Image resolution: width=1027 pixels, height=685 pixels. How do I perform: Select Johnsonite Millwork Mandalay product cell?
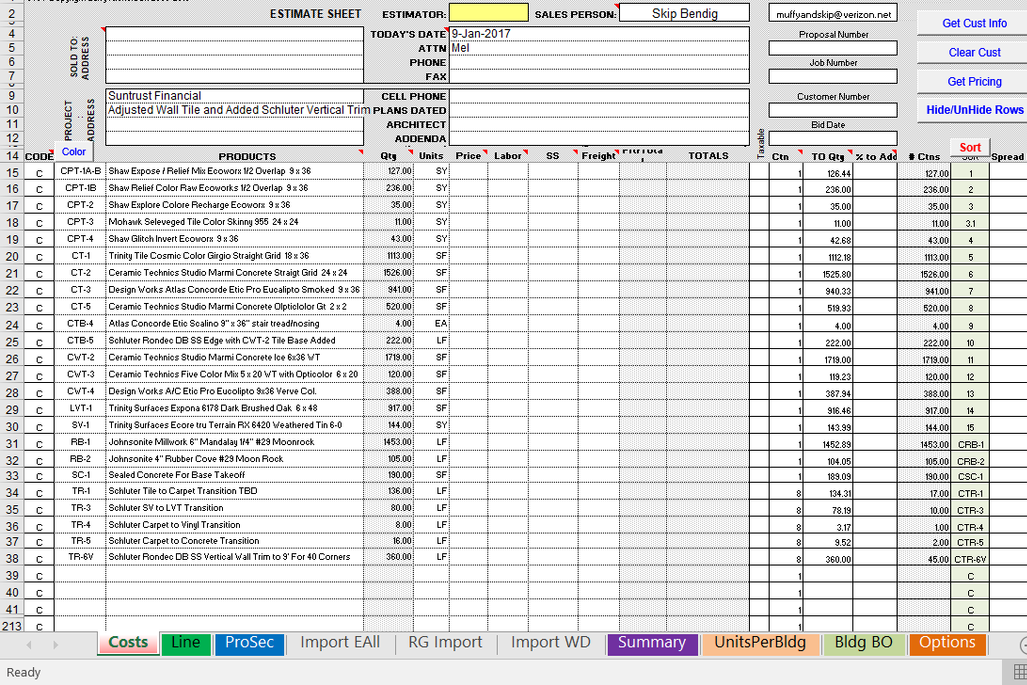click(x=234, y=442)
